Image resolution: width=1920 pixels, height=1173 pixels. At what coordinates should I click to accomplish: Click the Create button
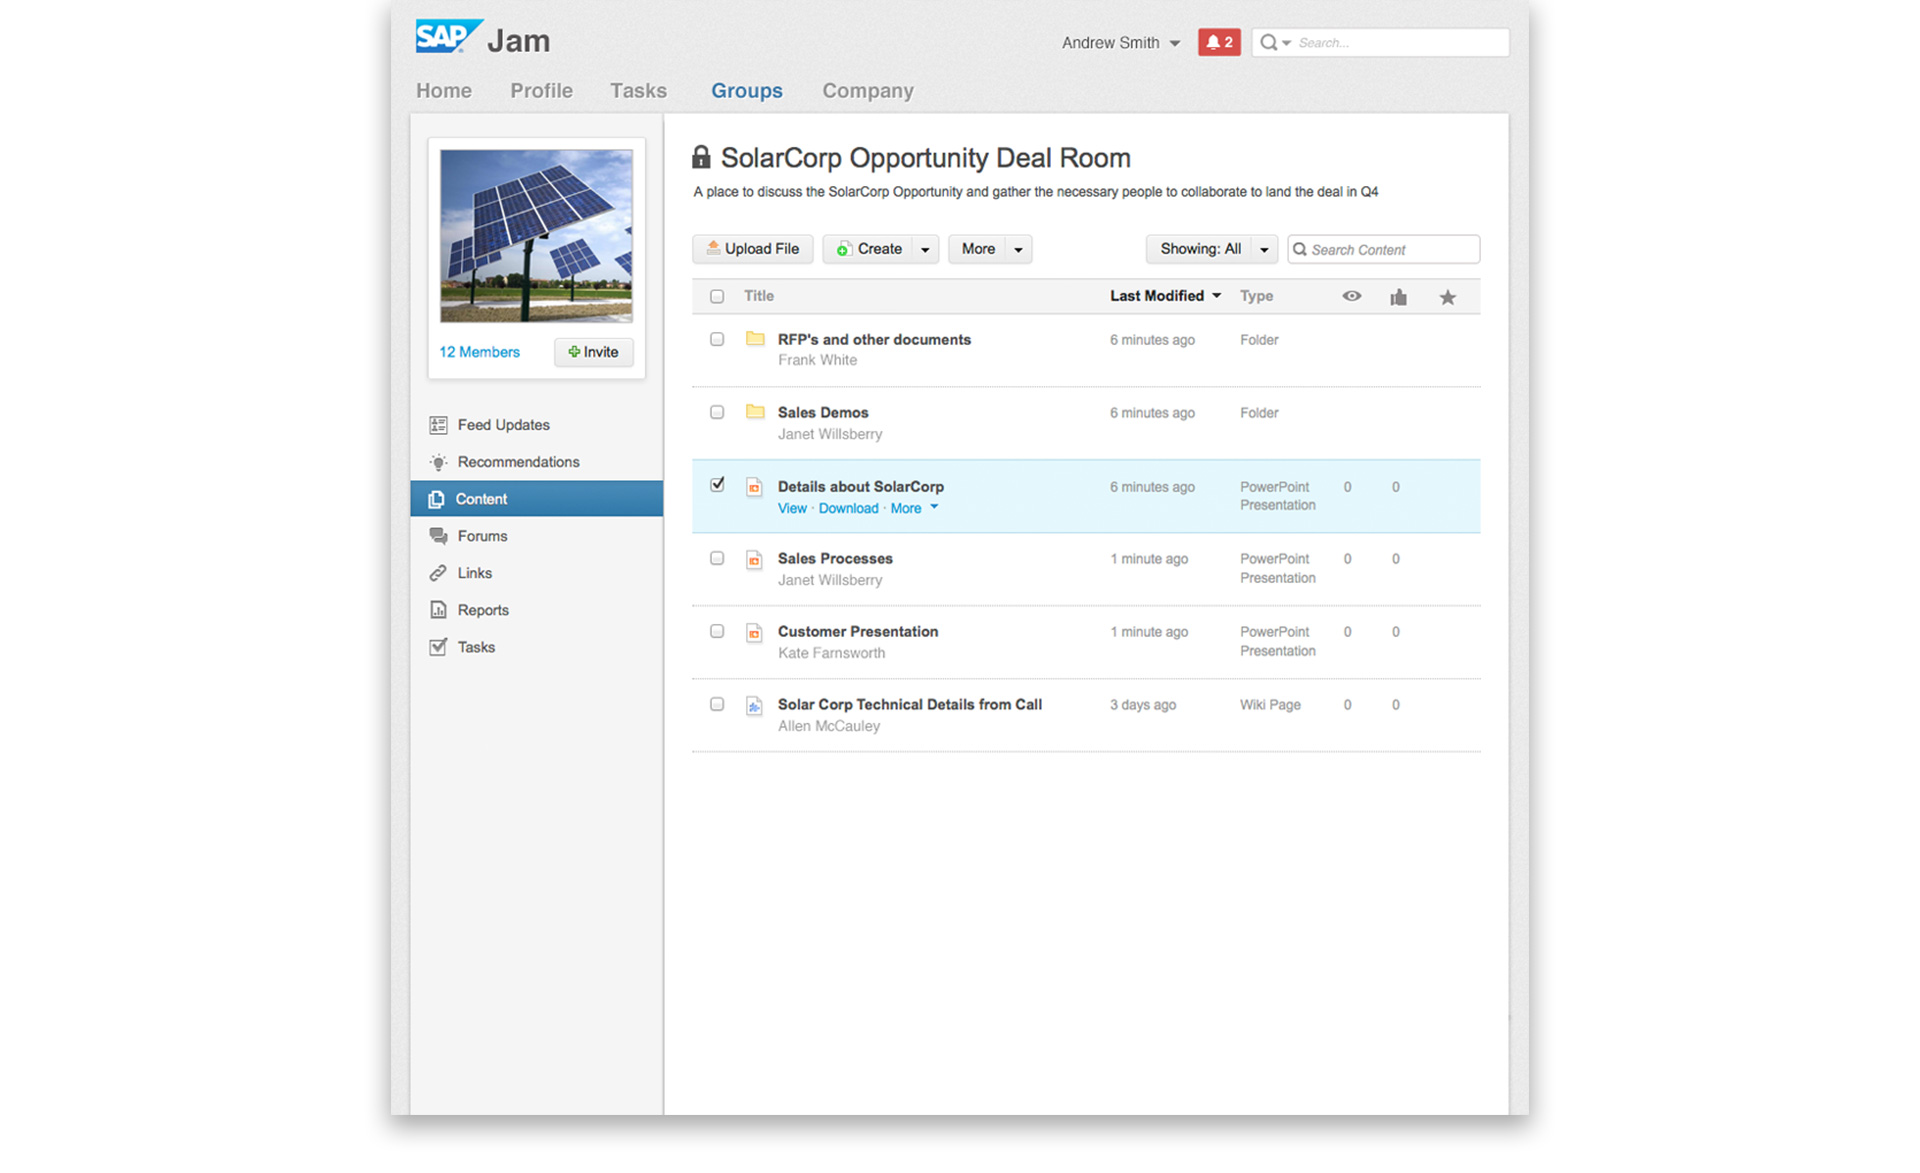[x=869, y=249]
